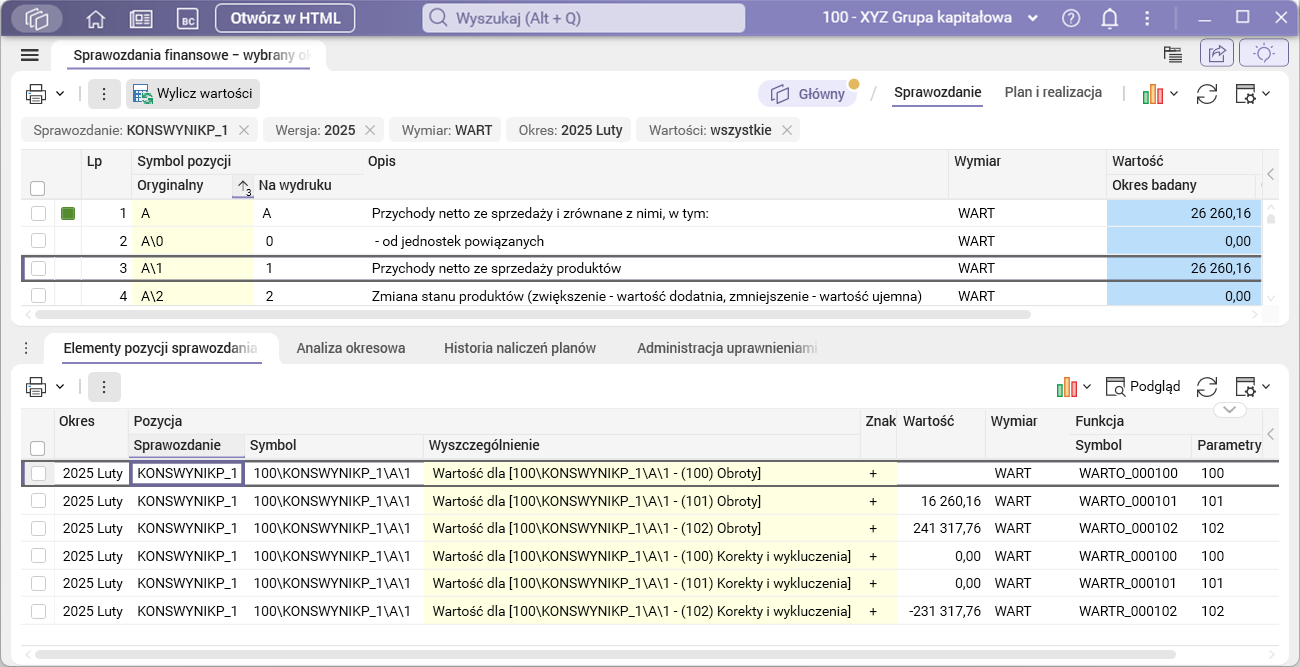Select the 241 317,76 value cell
The height and width of the screenshot is (667, 1300).
941,528
